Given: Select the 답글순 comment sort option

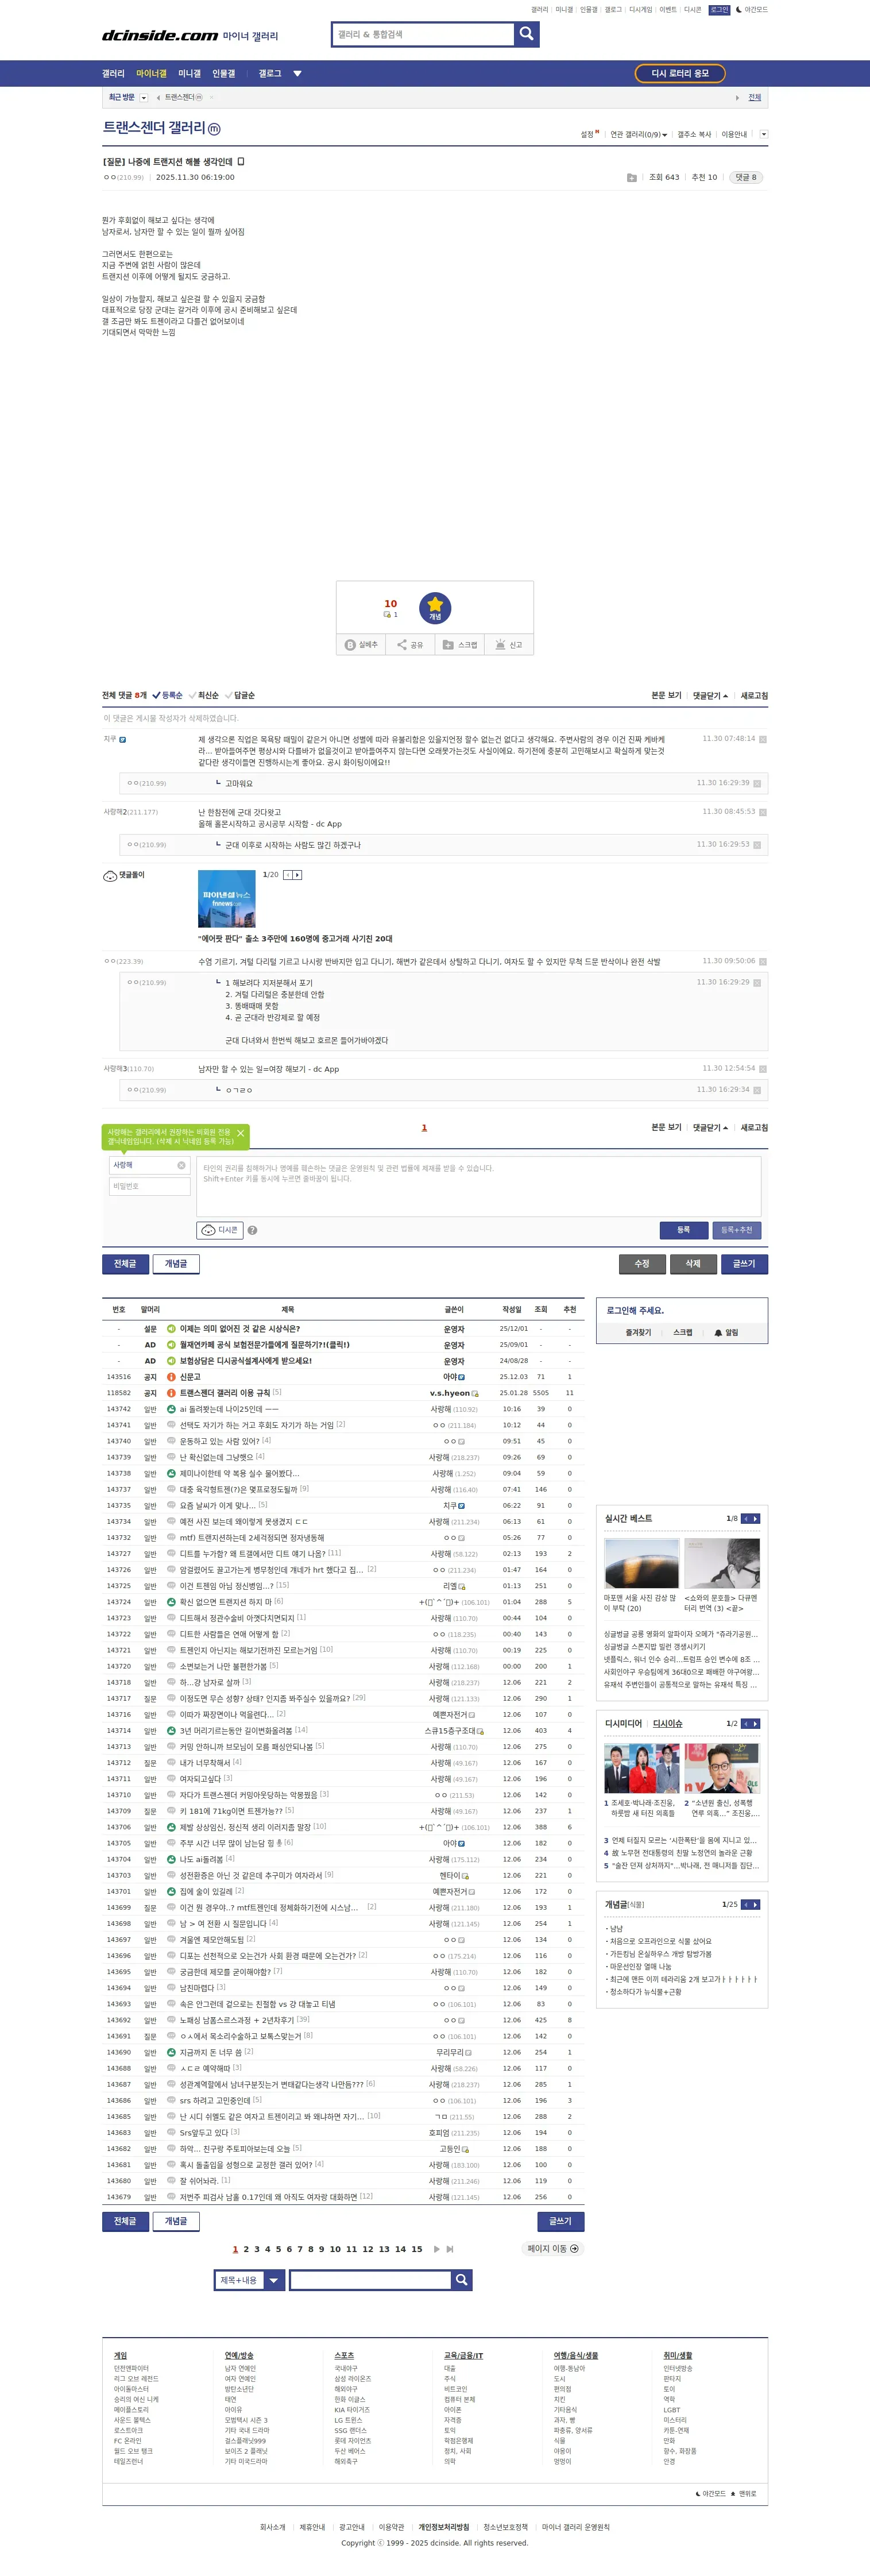Looking at the screenshot, I should (240, 696).
